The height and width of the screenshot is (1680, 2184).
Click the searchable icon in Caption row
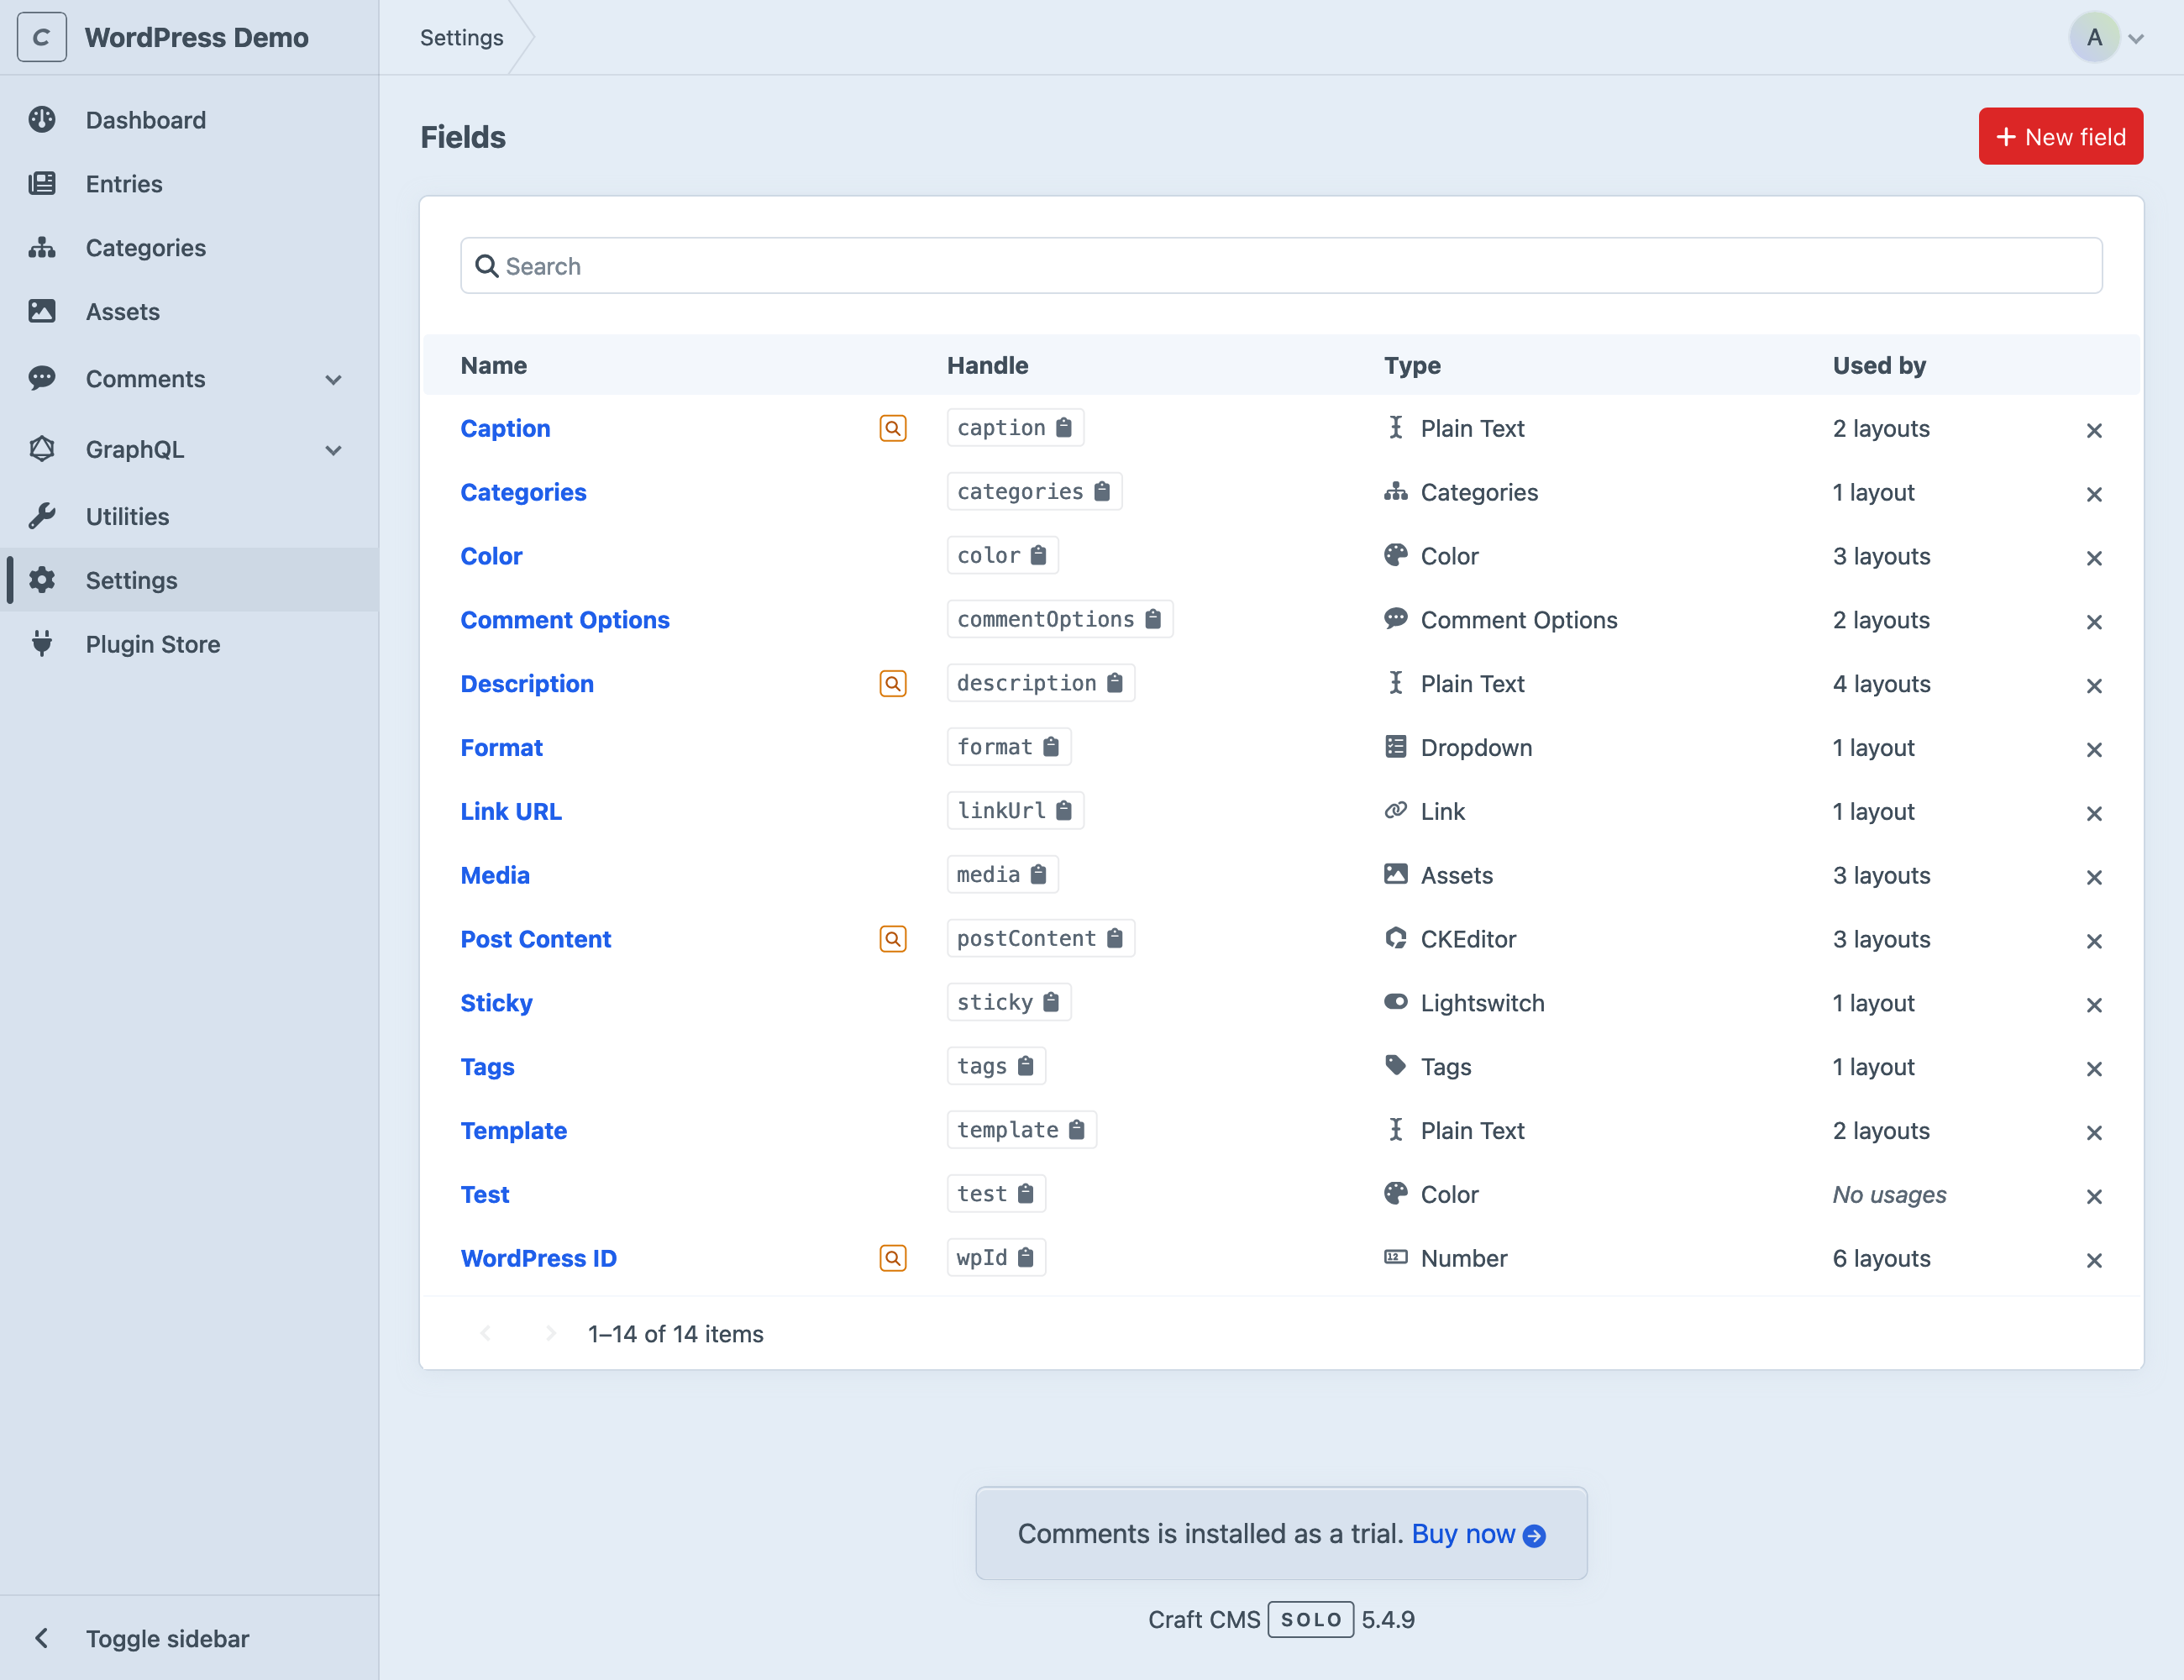pos(892,428)
